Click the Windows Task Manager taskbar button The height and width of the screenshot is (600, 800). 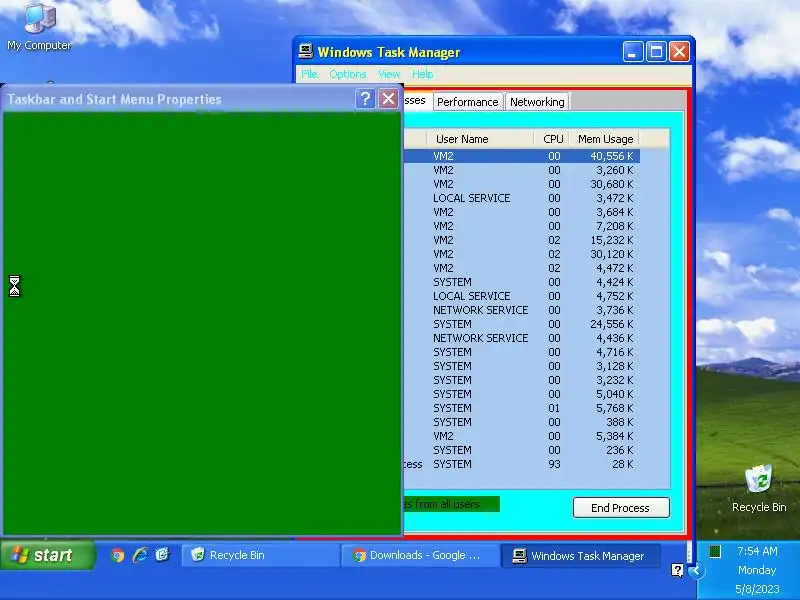[x=581, y=556]
